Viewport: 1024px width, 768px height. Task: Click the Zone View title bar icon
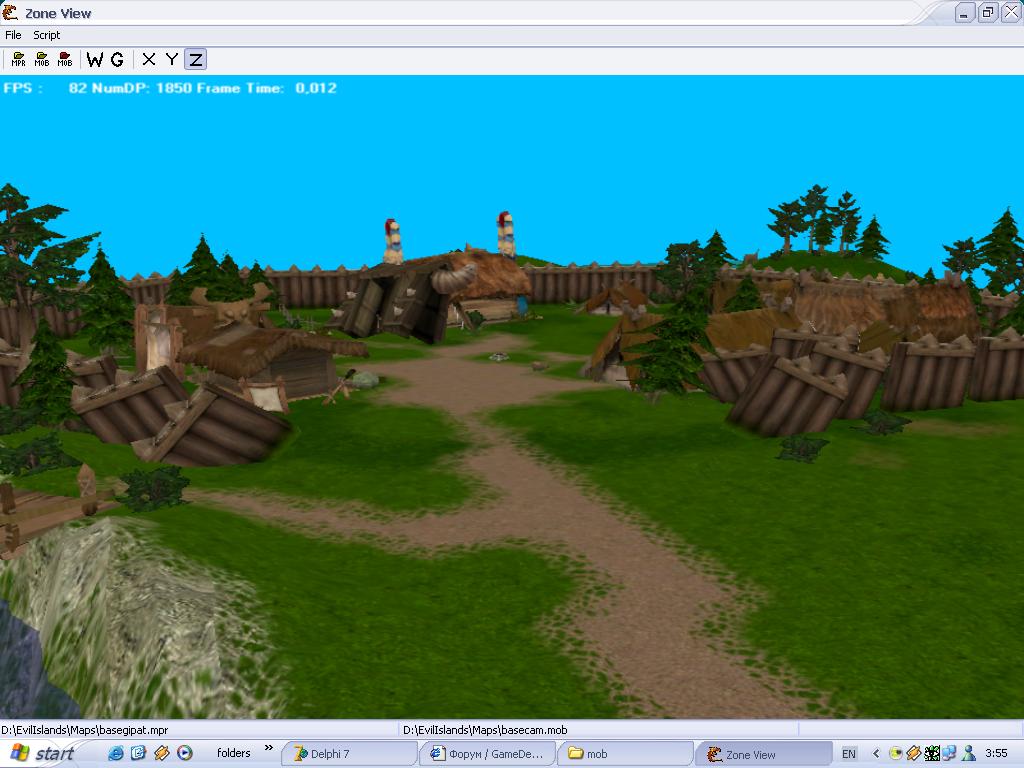pyautogui.click(x=10, y=12)
